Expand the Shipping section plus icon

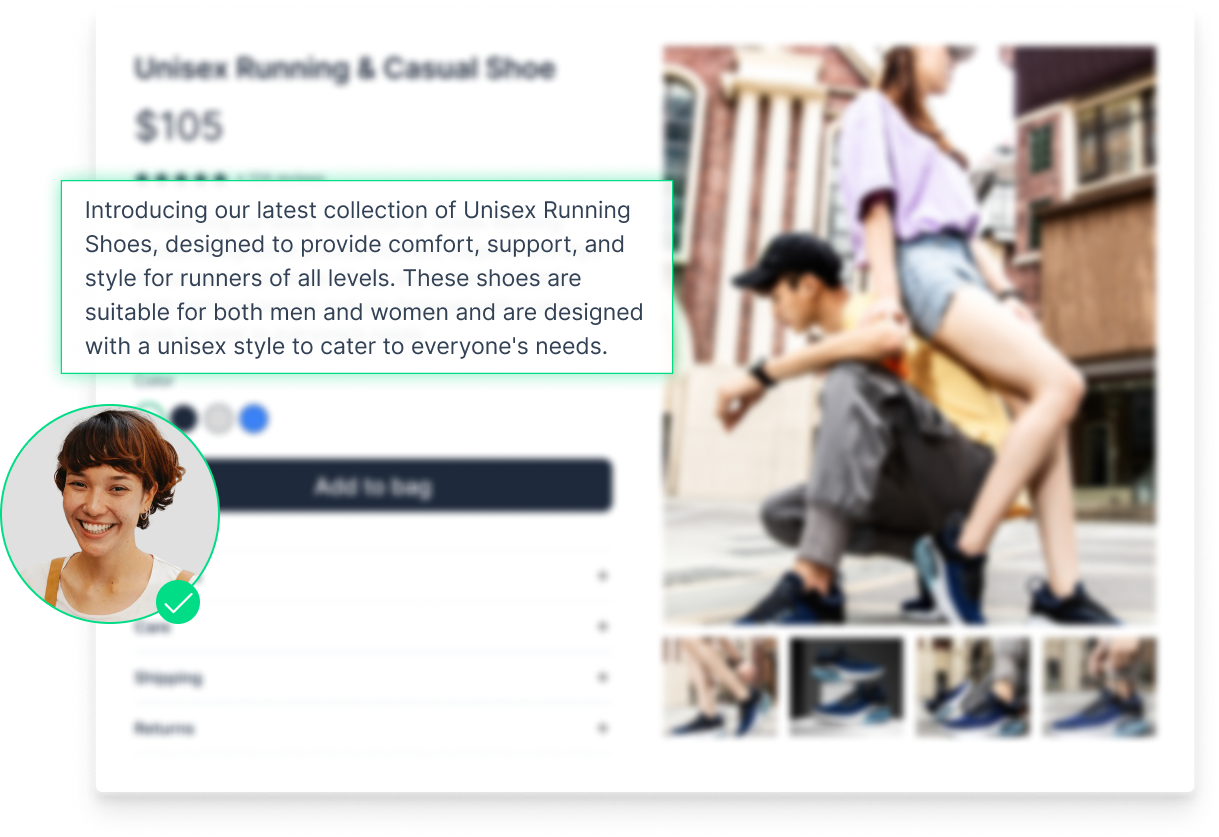coord(602,677)
